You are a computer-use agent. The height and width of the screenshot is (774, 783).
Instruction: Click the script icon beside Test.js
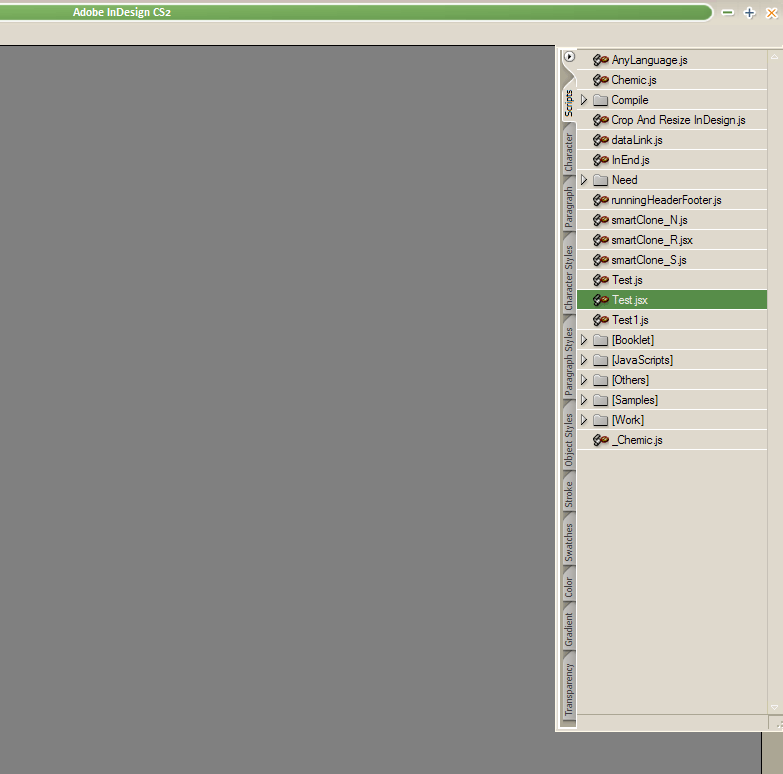[600, 280]
